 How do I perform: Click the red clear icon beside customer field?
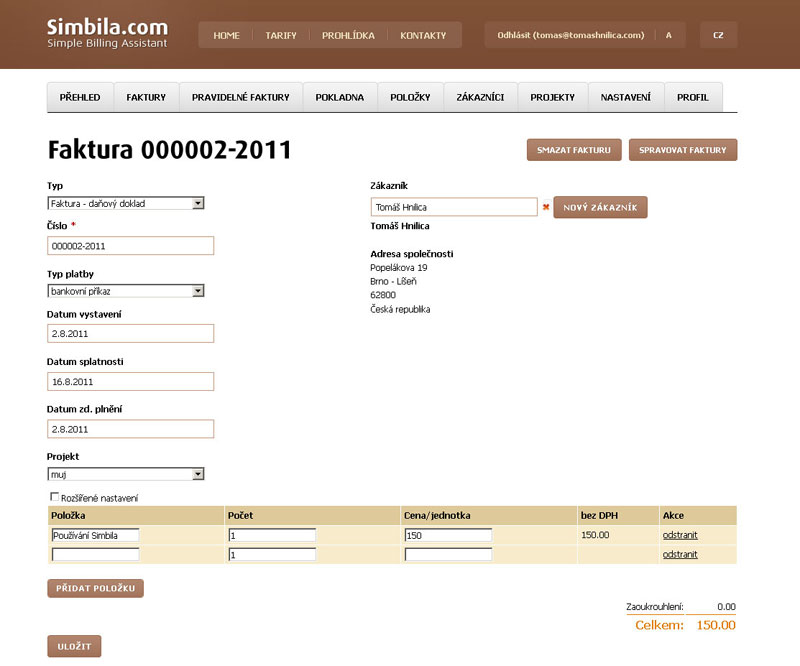click(x=545, y=207)
